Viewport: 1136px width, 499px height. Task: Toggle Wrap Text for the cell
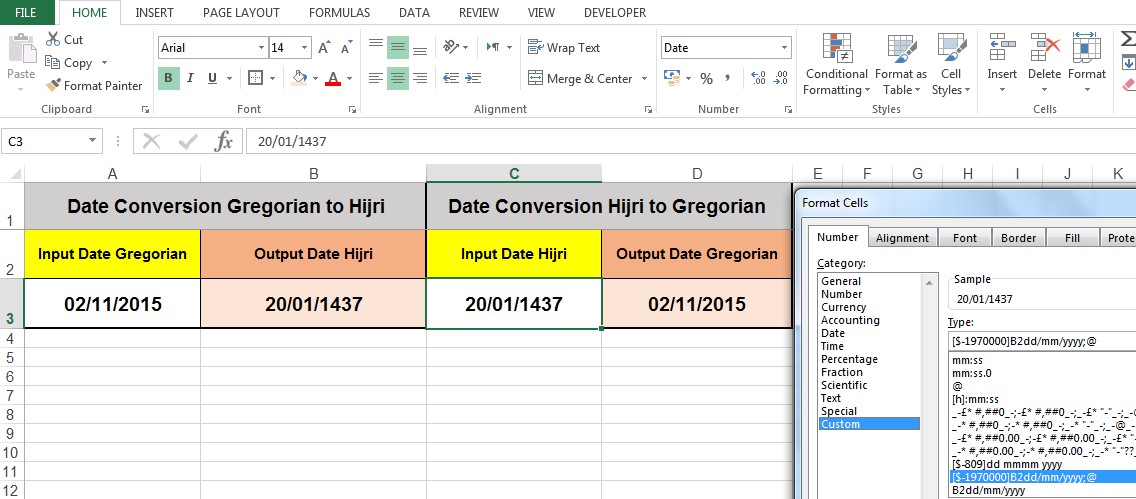(564, 48)
